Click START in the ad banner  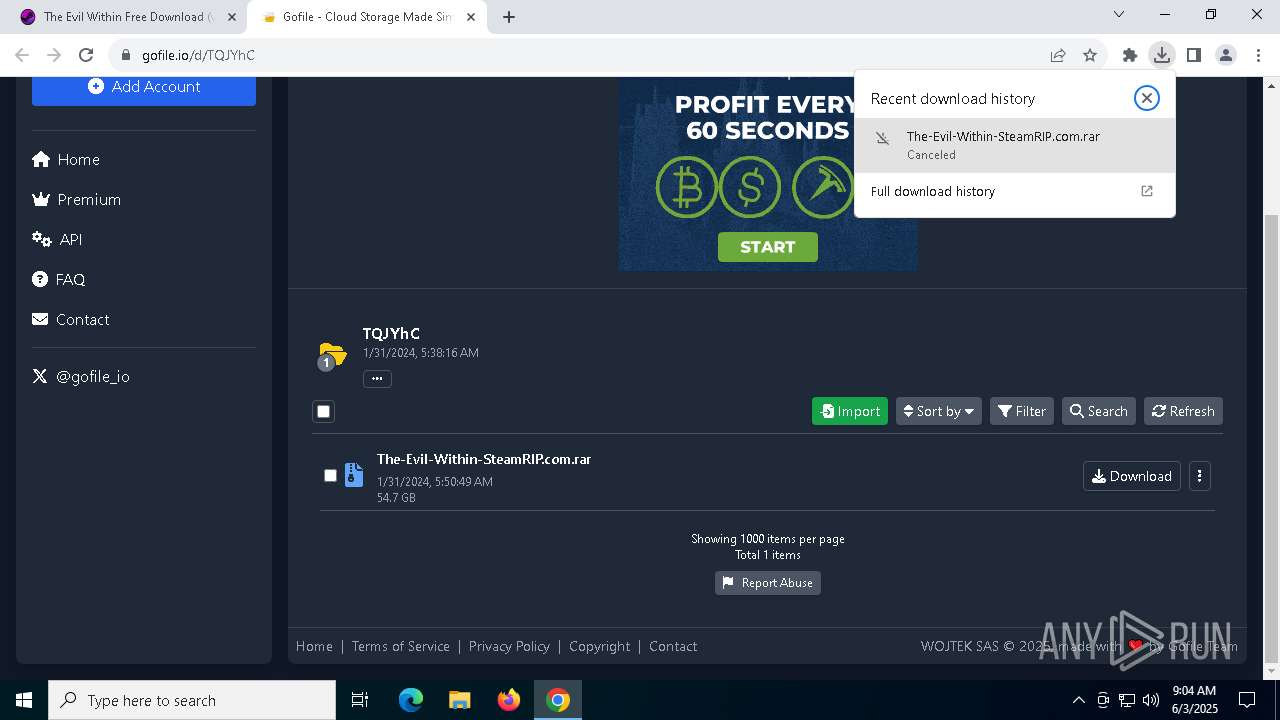[x=768, y=247]
